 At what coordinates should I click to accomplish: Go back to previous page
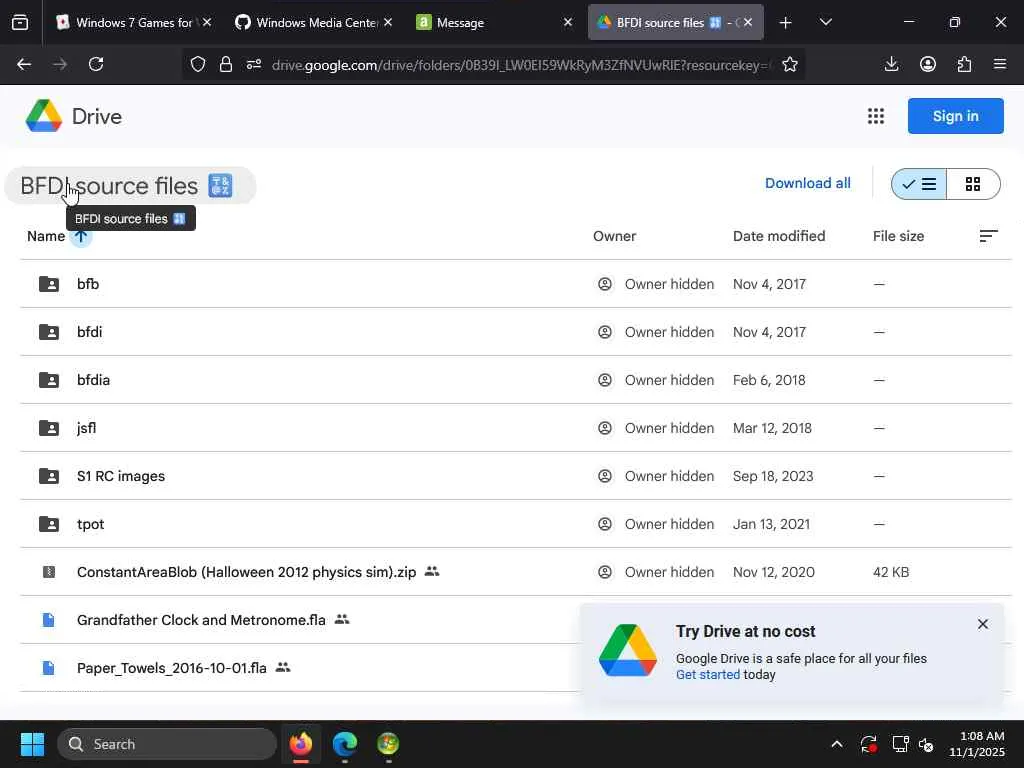(24, 64)
